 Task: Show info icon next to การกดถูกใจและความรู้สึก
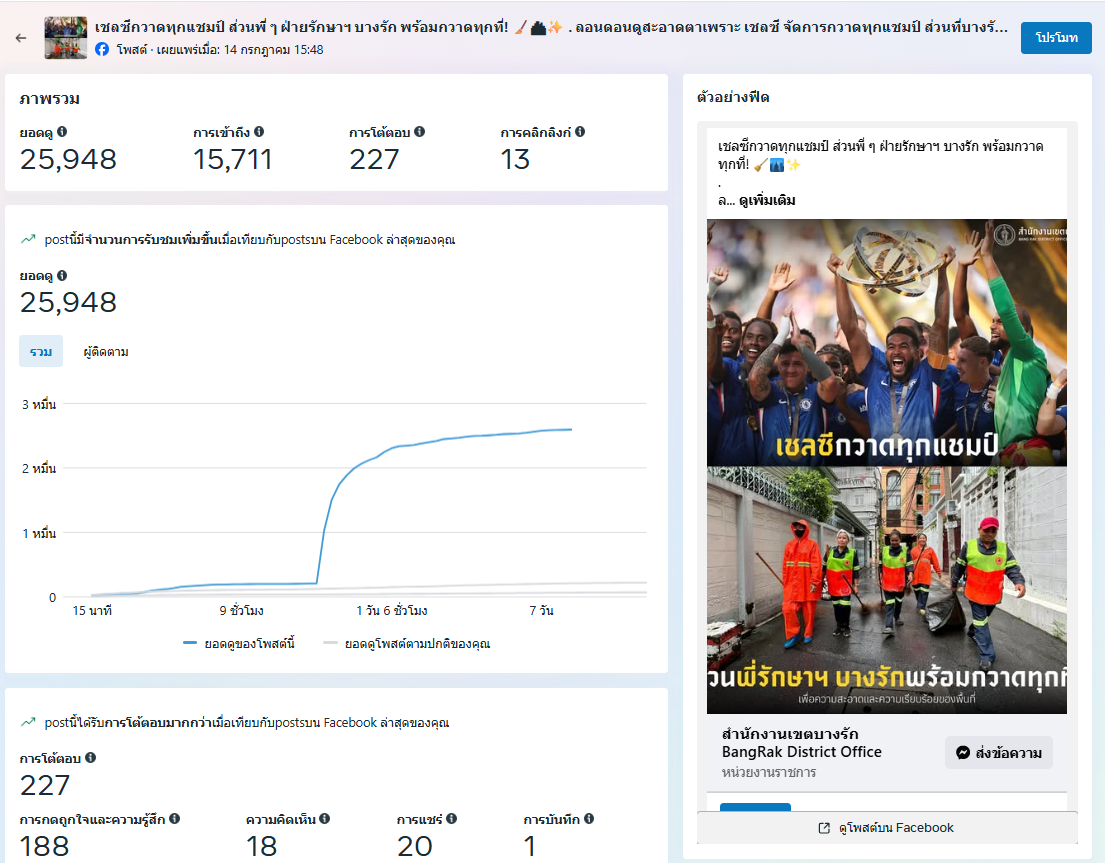[x=175, y=819]
